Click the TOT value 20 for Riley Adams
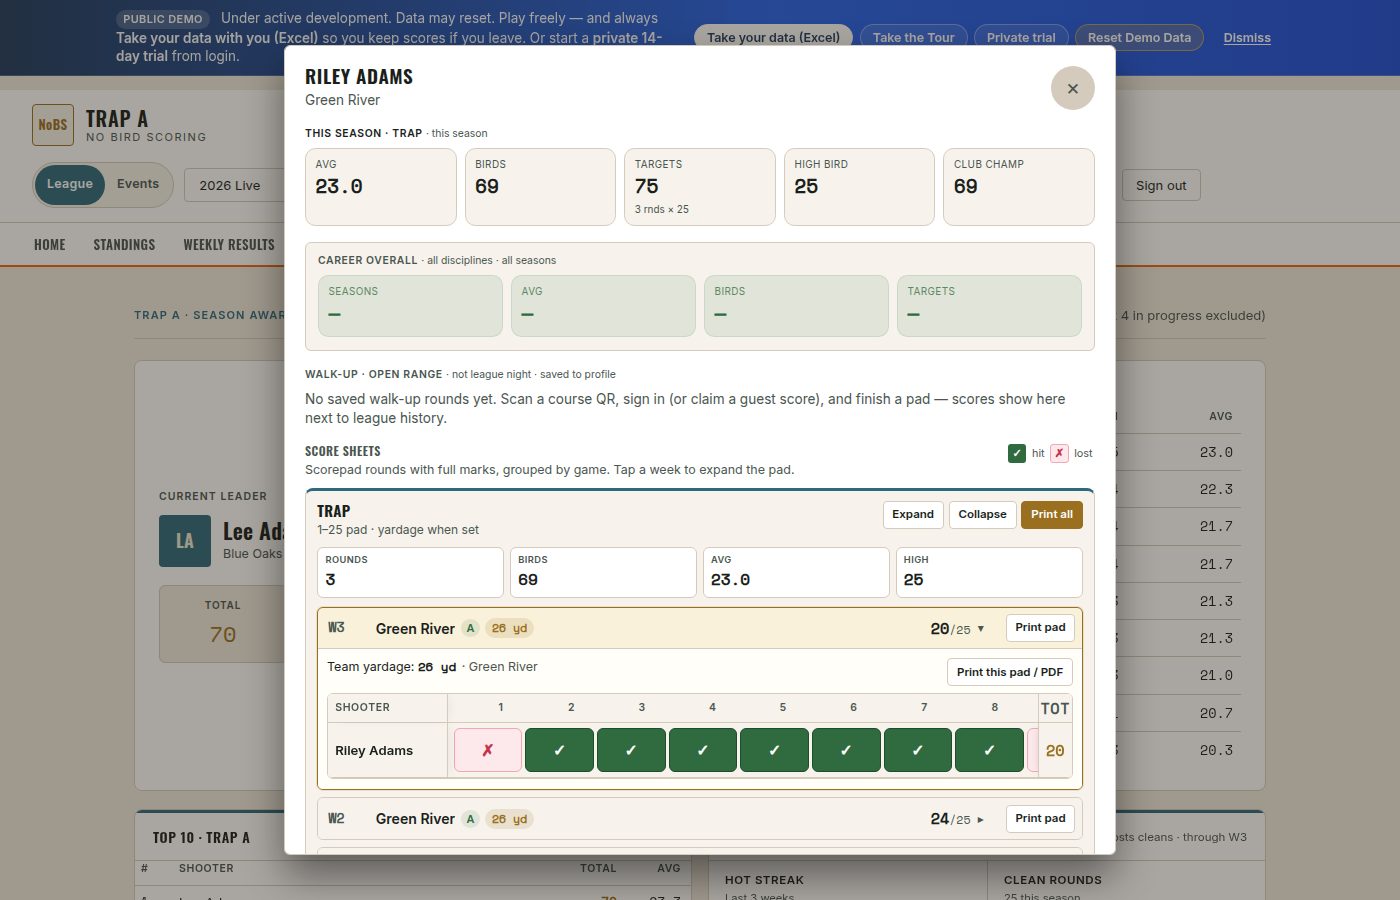This screenshot has width=1400, height=900. pos(1055,751)
